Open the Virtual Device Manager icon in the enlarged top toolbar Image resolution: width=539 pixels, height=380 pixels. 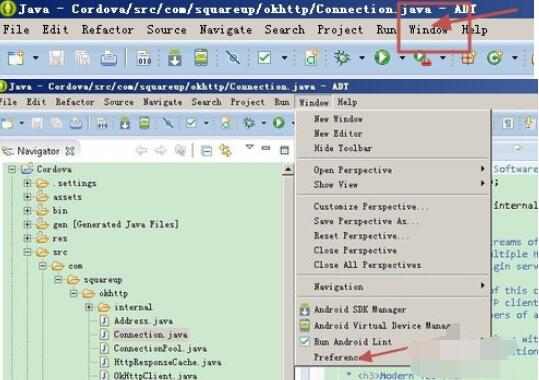(x=201, y=57)
